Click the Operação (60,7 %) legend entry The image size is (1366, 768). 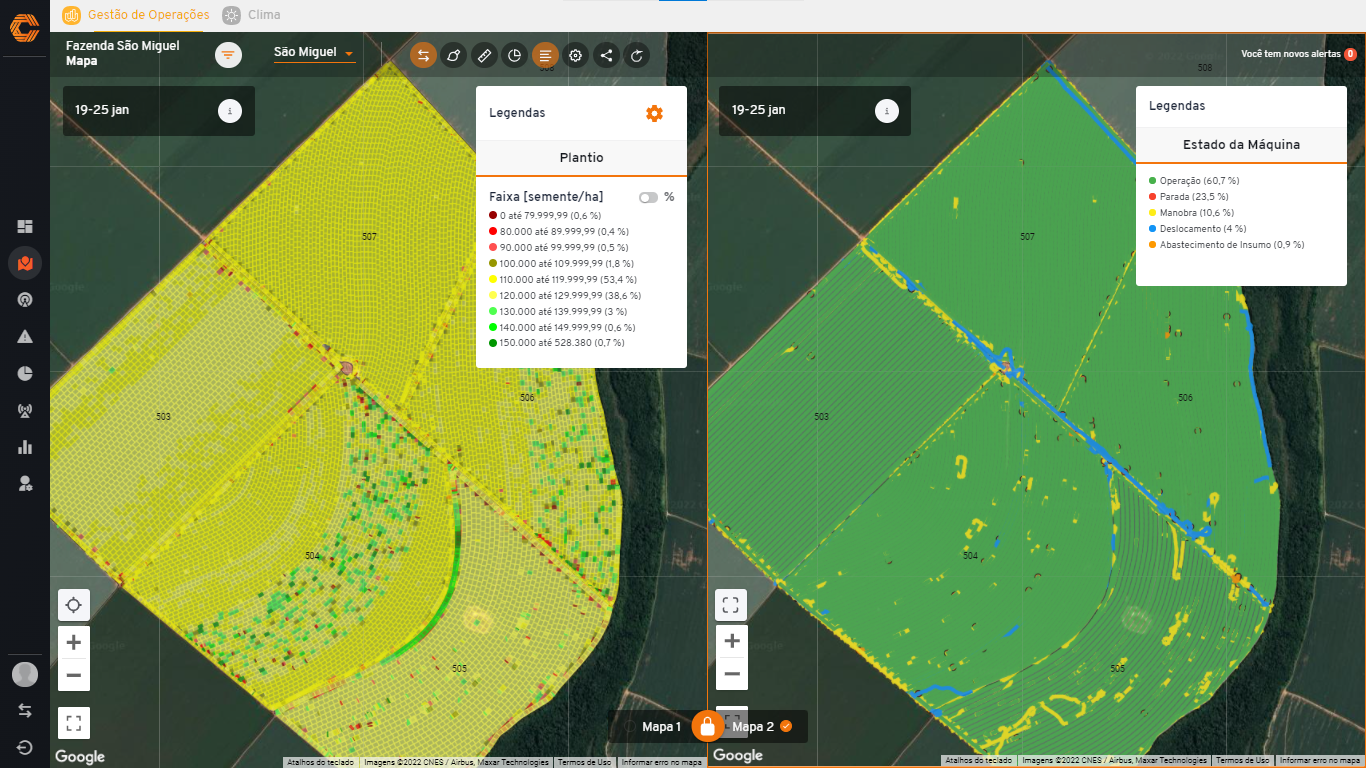[x=1194, y=181]
